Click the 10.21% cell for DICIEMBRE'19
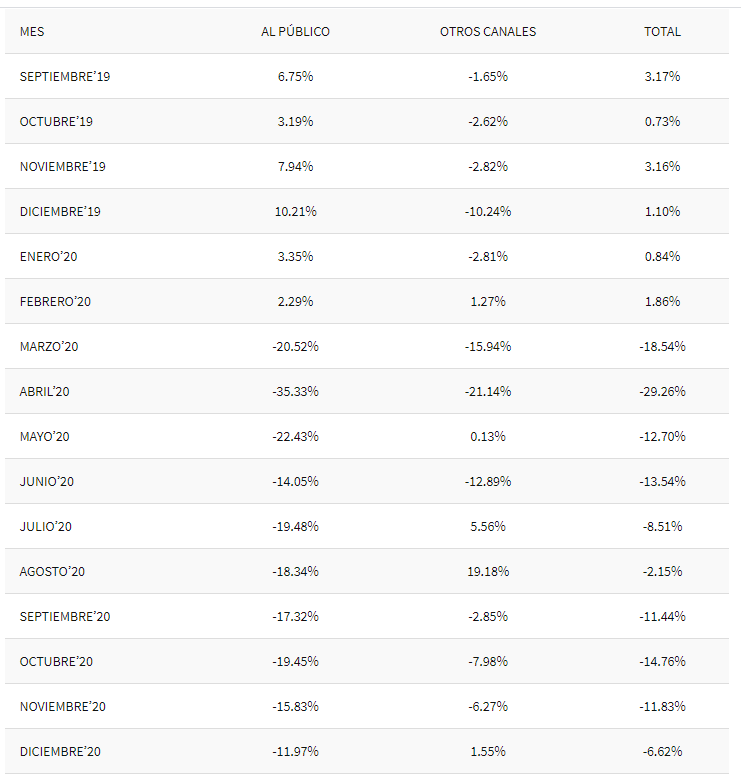This screenshot has height=779, width=741. 295,212
